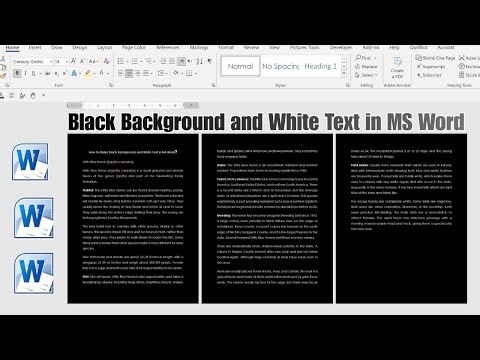Open the Review ribbon tab
This screenshot has width=480, height=360.
coord(251,48)
